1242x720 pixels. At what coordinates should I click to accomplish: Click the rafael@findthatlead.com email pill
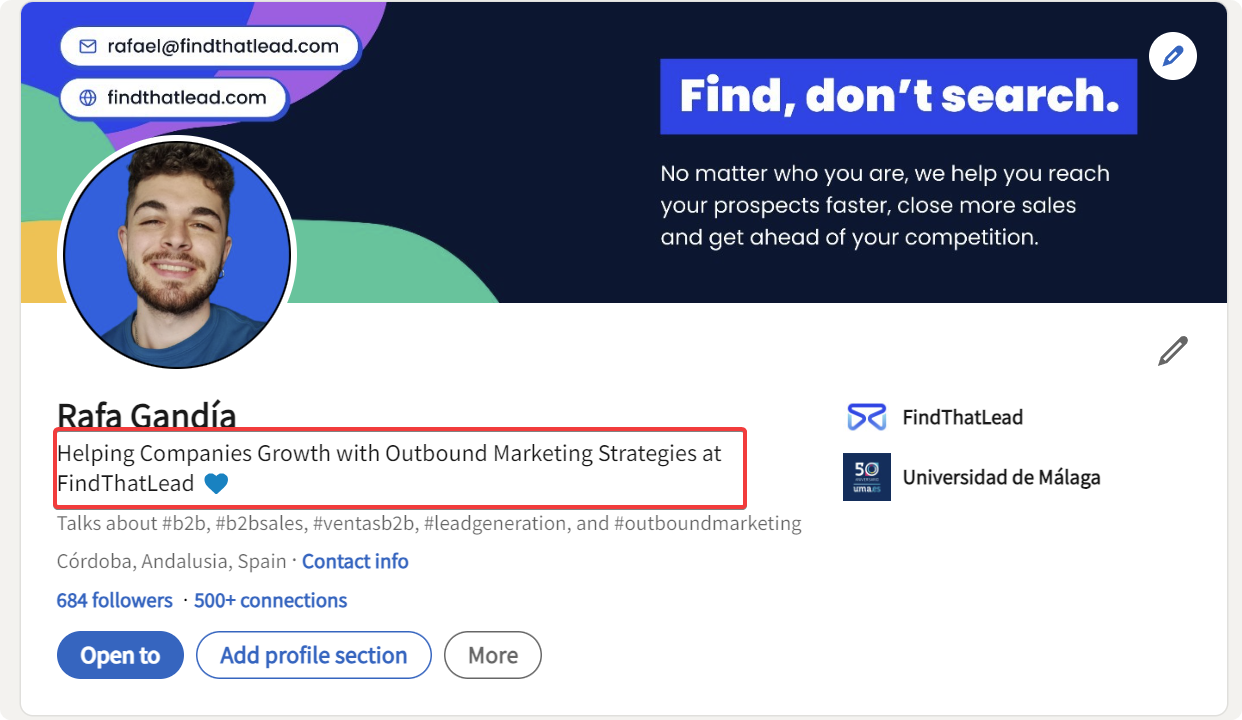(210, 46)
